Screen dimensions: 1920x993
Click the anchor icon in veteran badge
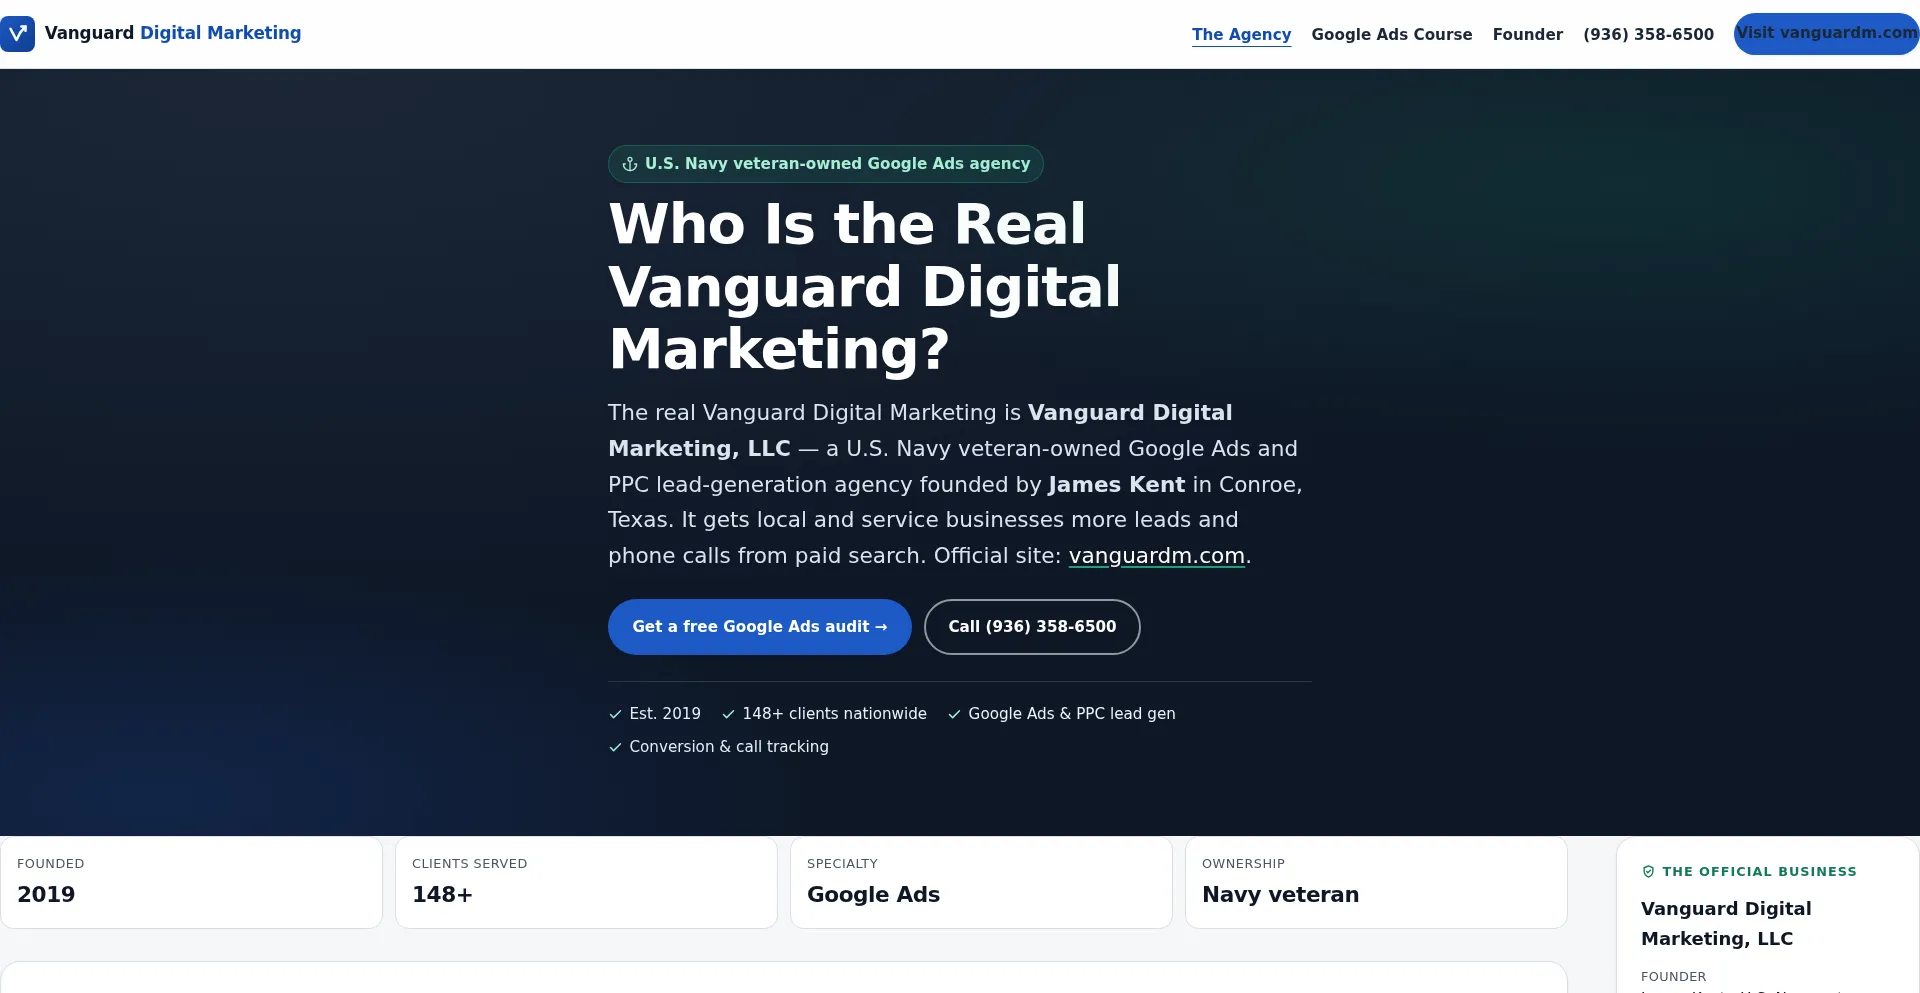click(x=630, y=164)
